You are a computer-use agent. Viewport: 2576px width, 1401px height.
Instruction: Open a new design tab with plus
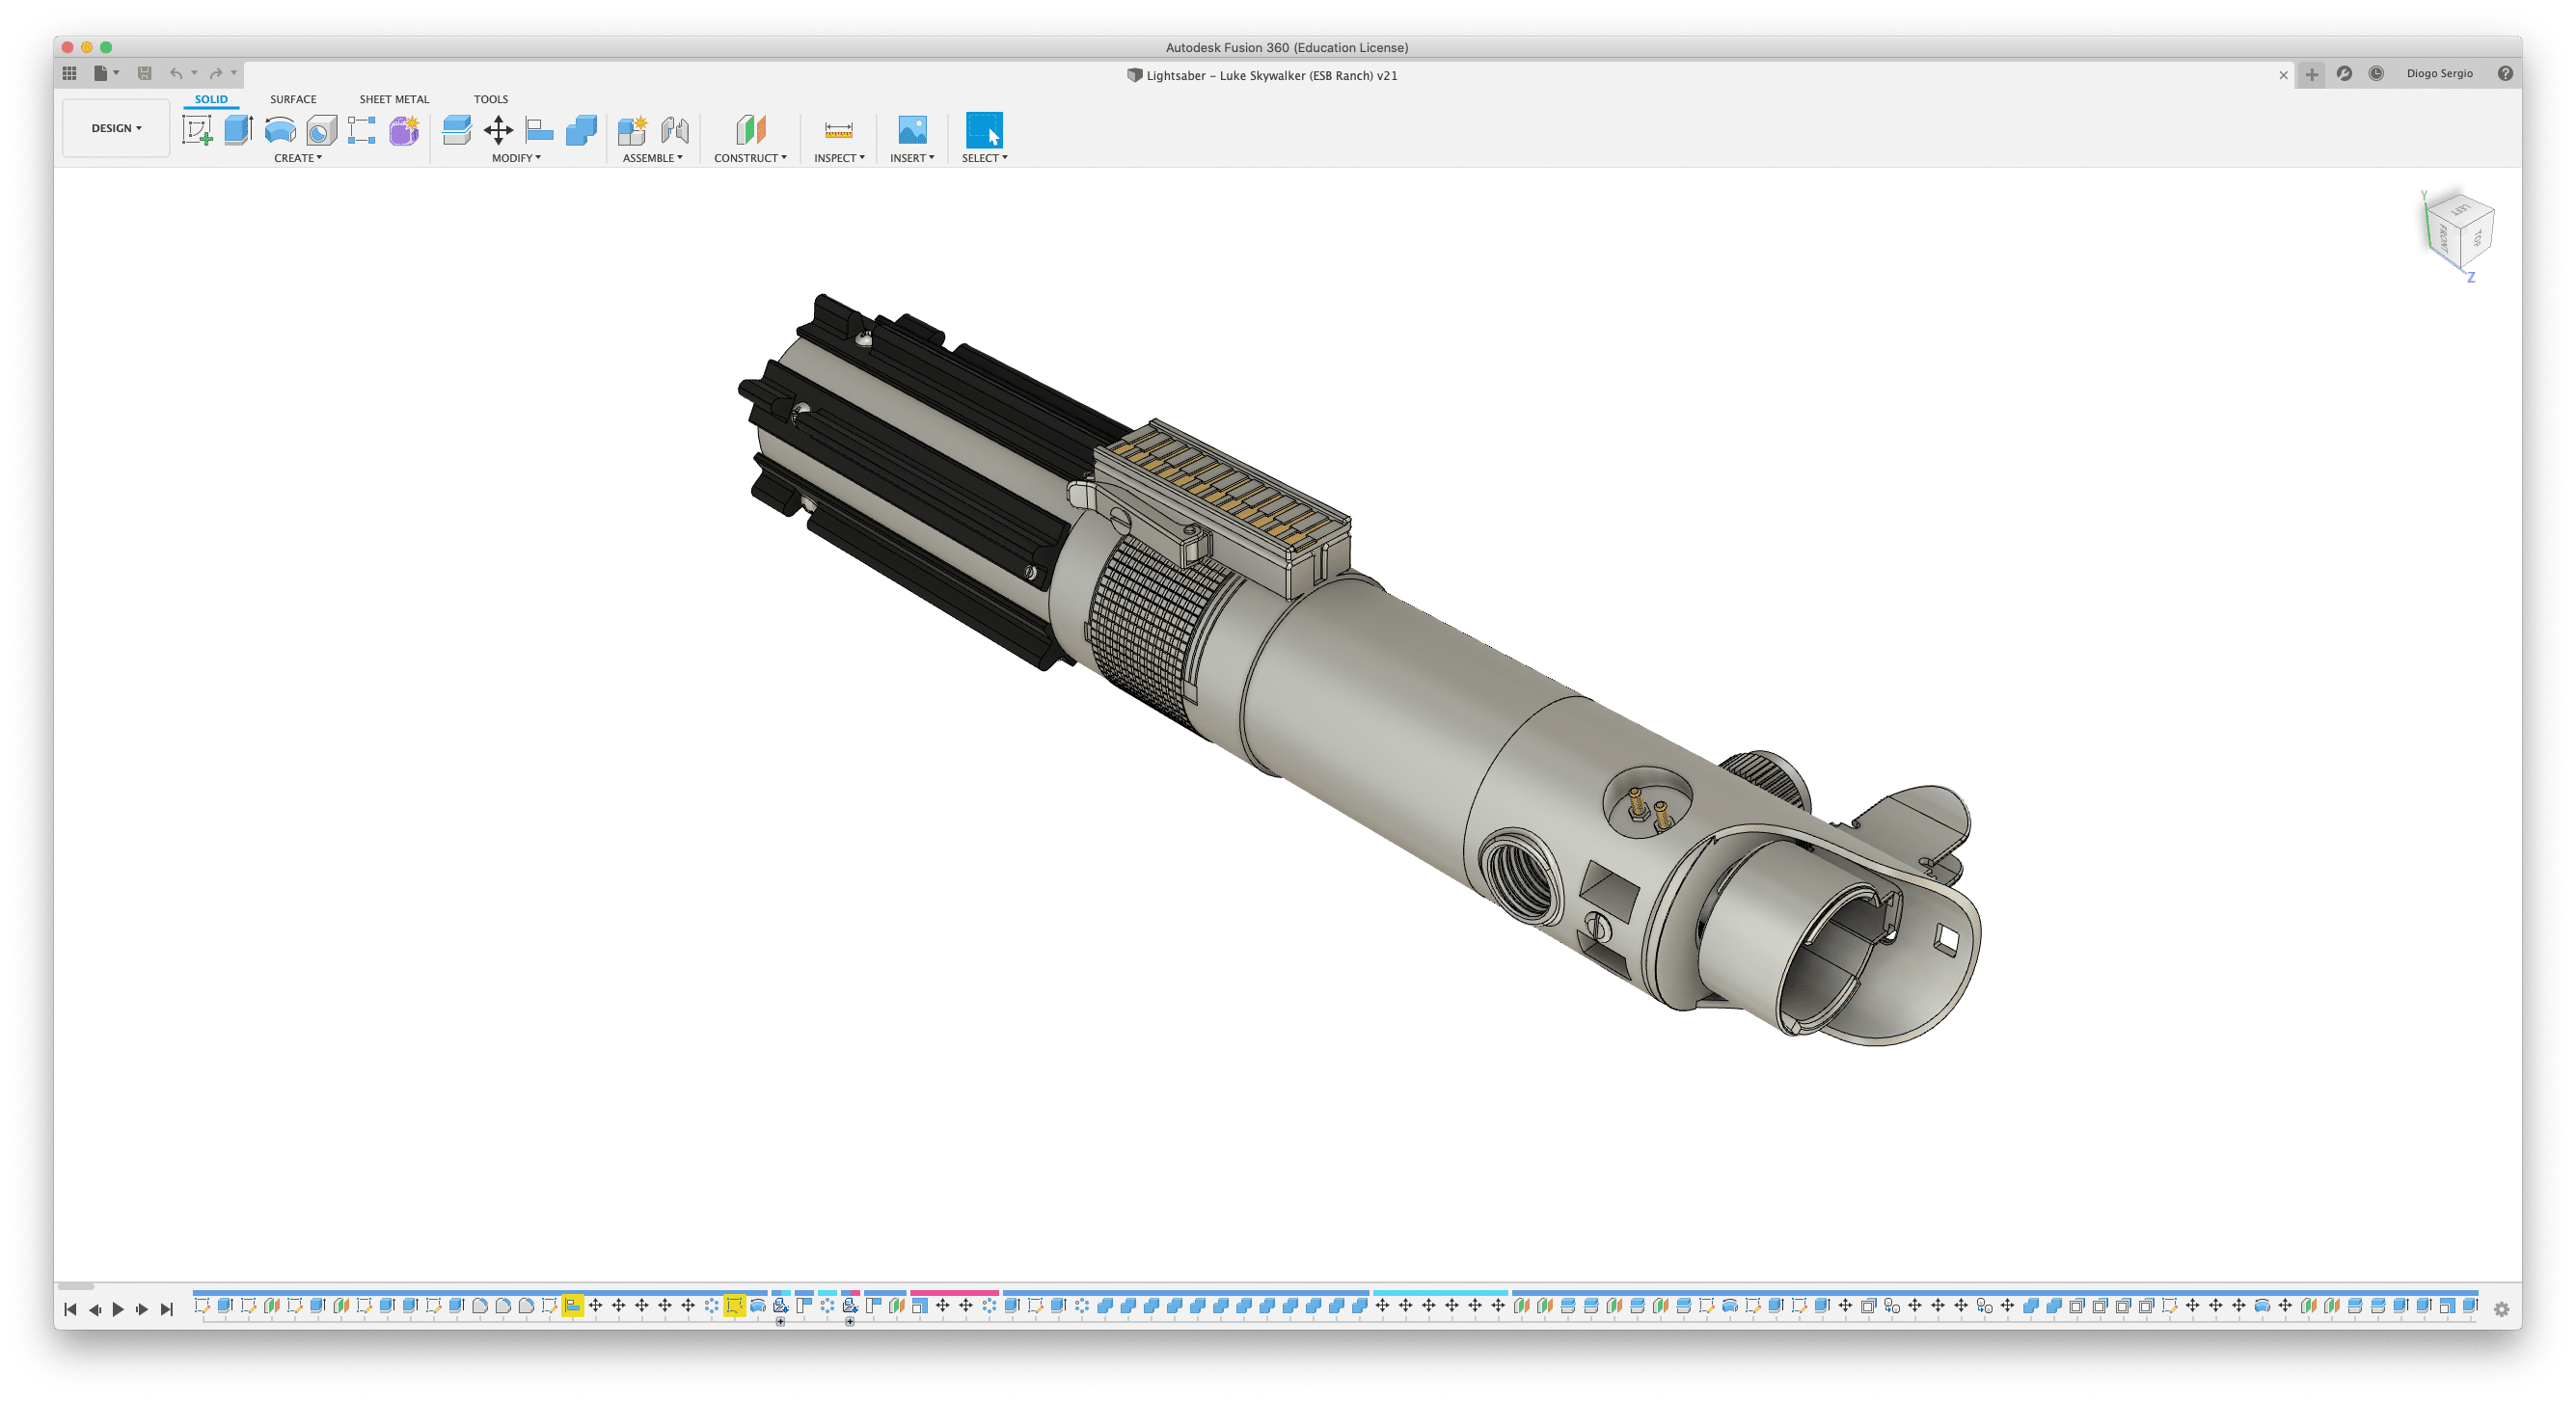(x=2312, y=74)
